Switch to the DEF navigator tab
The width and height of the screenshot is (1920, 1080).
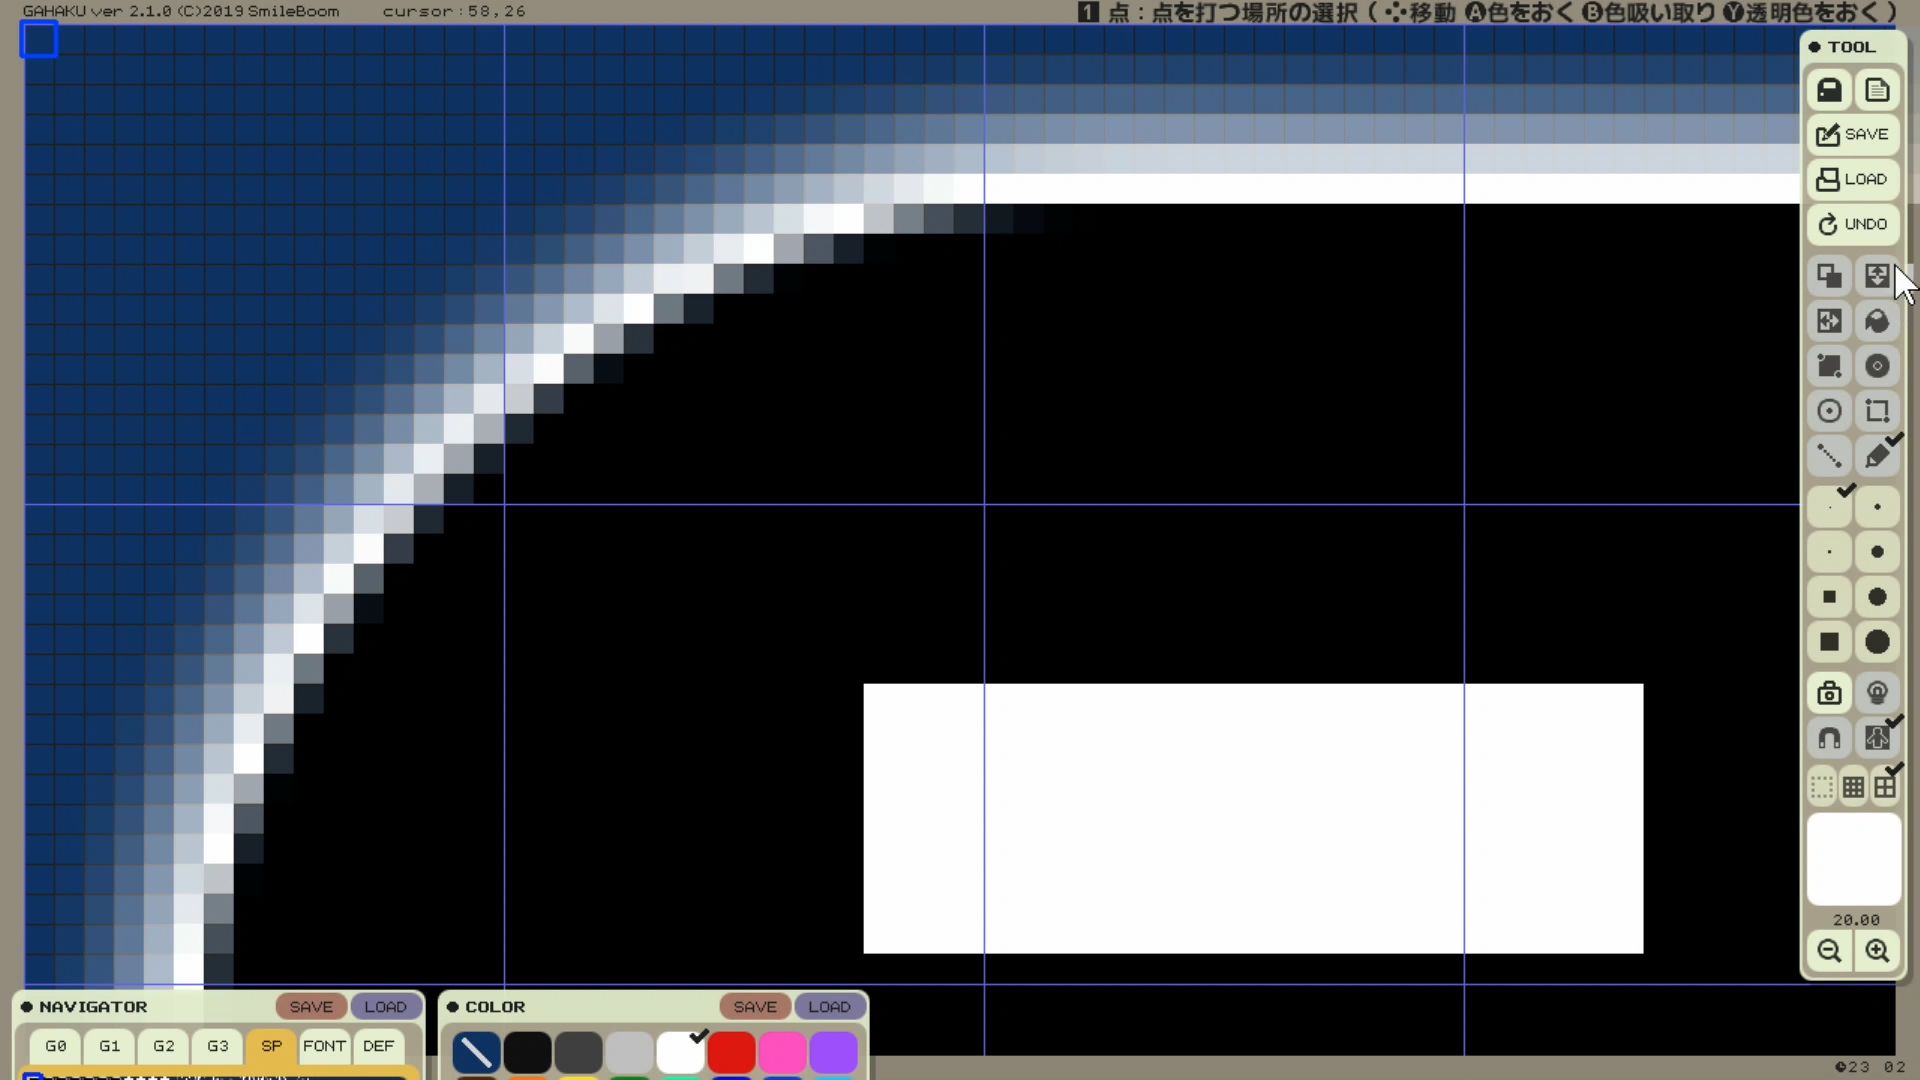coord(379,1046)
